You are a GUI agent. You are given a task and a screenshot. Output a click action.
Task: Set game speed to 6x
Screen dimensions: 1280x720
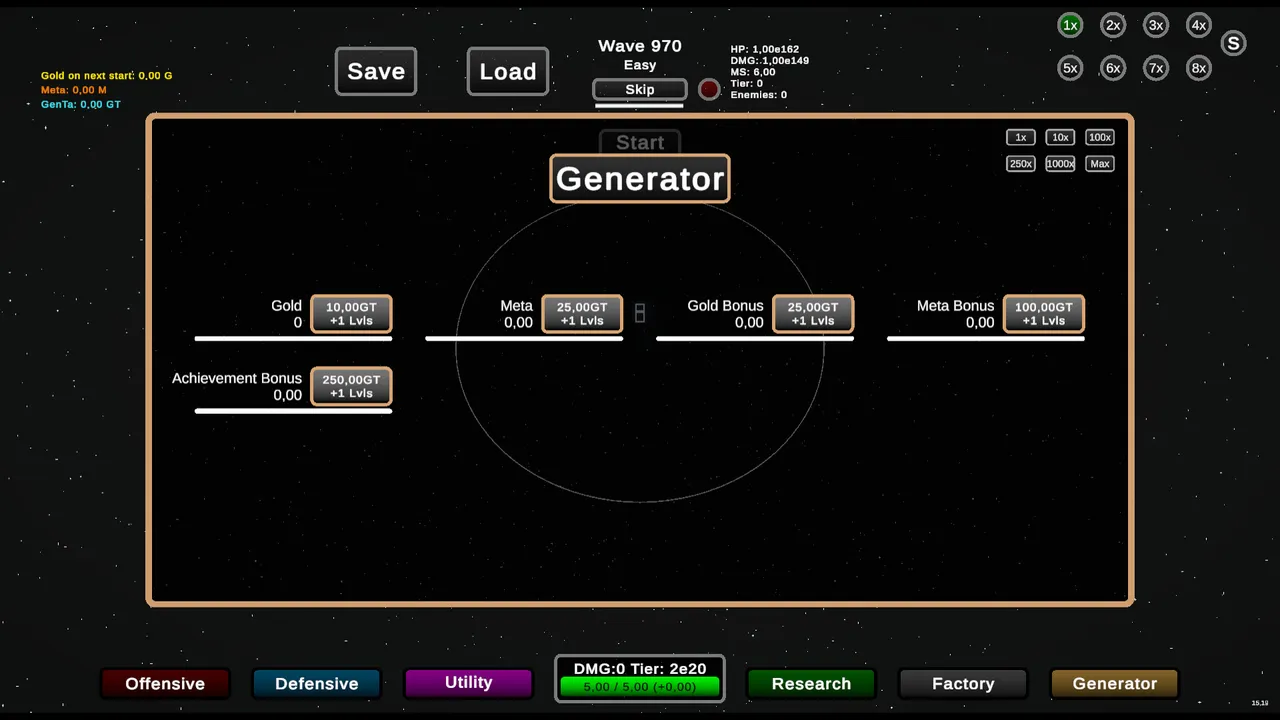coord(1113,68)
